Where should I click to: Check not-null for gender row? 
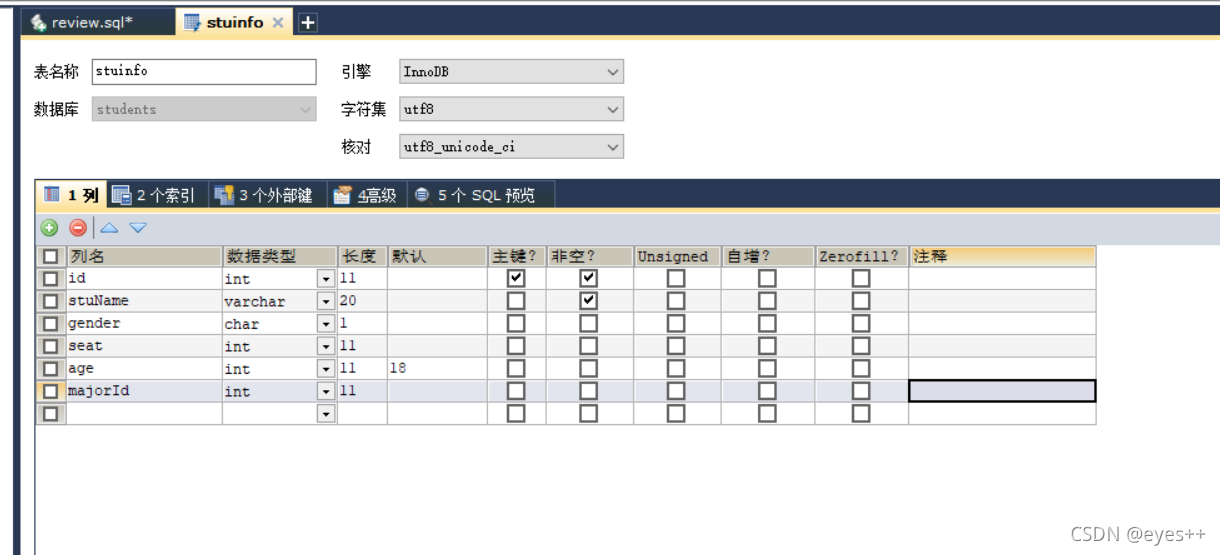pos(588,323)
